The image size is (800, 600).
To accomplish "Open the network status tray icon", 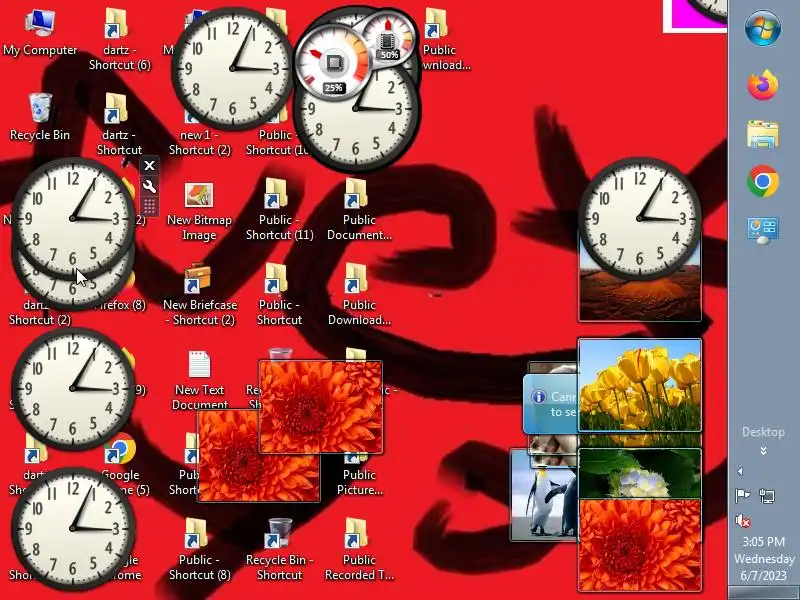I will tap(767, 495).
